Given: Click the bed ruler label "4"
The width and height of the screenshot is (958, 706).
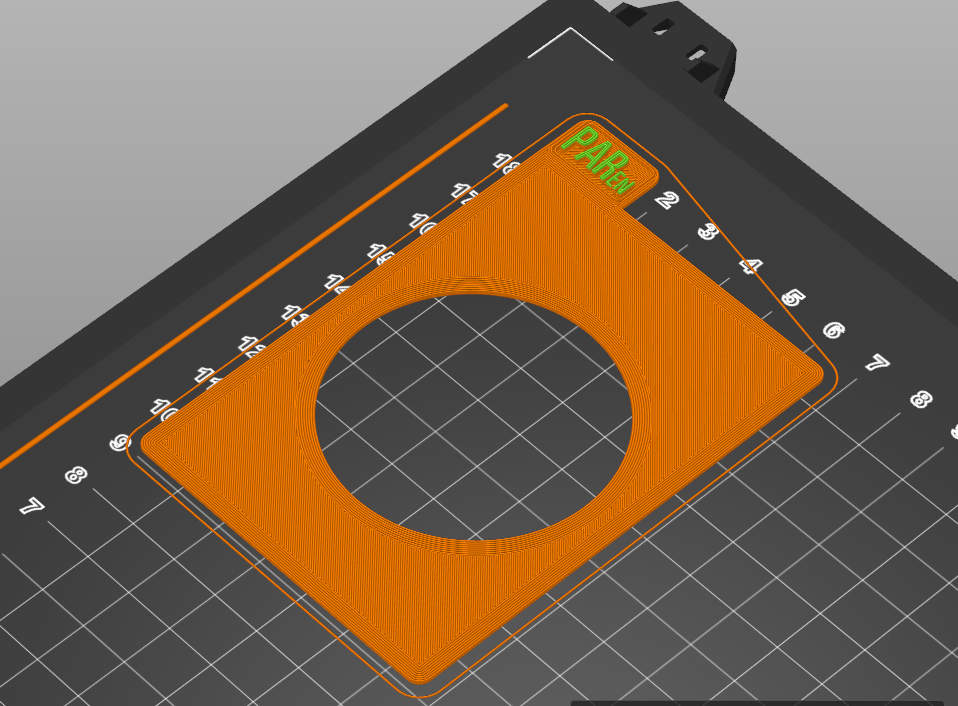Looking at the screenshot, I should (750, 266).
